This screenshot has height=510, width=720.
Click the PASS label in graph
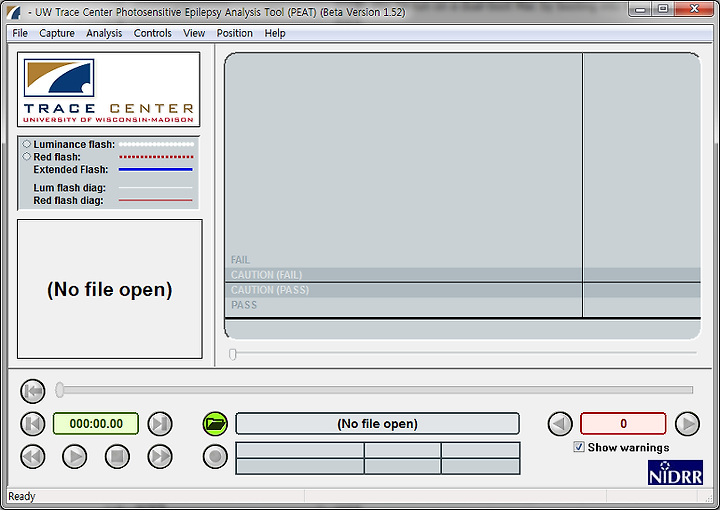(244, 305)
